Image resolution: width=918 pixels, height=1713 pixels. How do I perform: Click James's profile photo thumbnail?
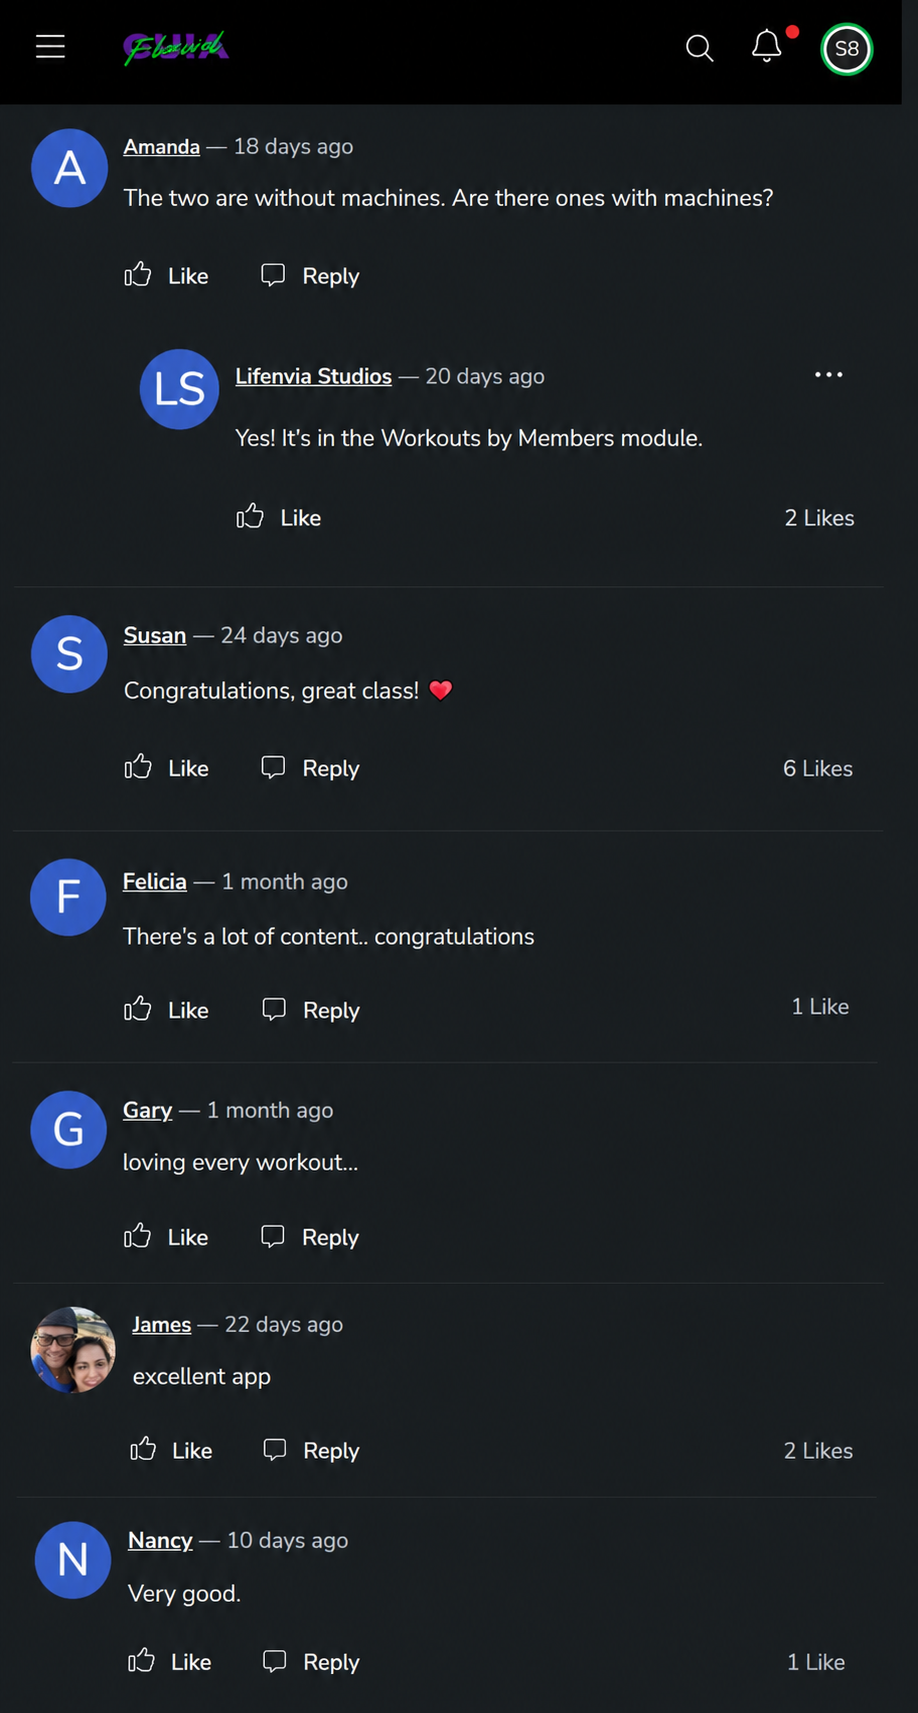pyautogui.click(x=73, y=1350)
